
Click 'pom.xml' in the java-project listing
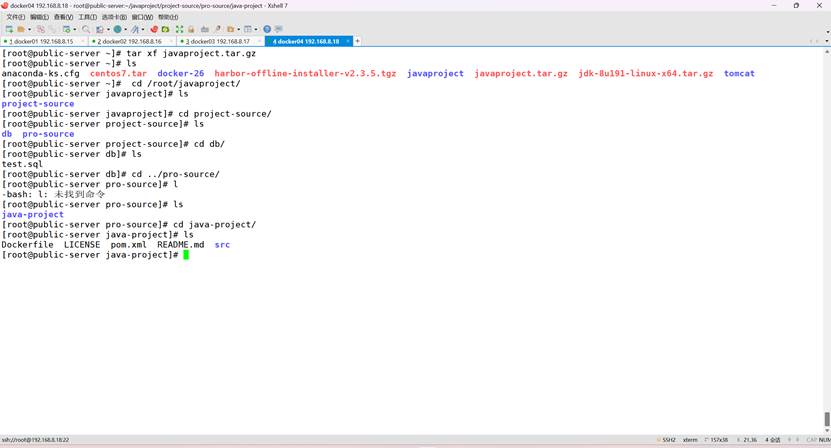[x=129, y=244]
